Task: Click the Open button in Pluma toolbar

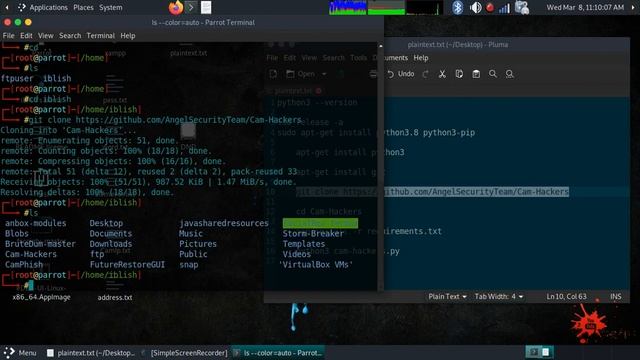Action: (301, 74)
